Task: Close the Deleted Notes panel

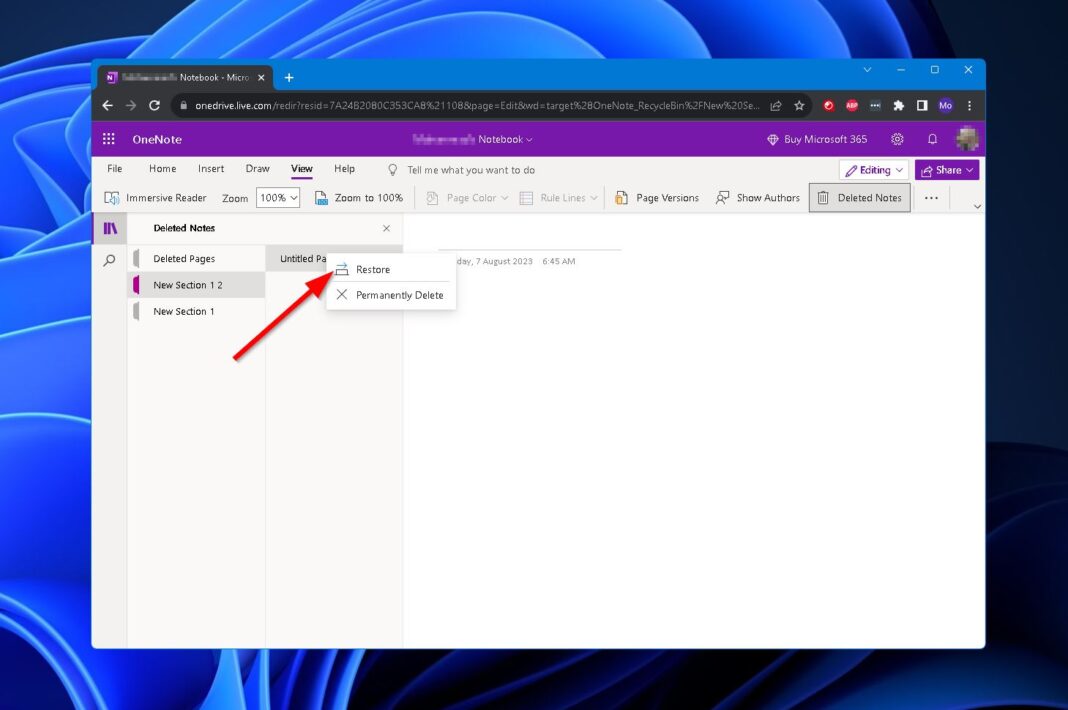Action: point(386,228)
